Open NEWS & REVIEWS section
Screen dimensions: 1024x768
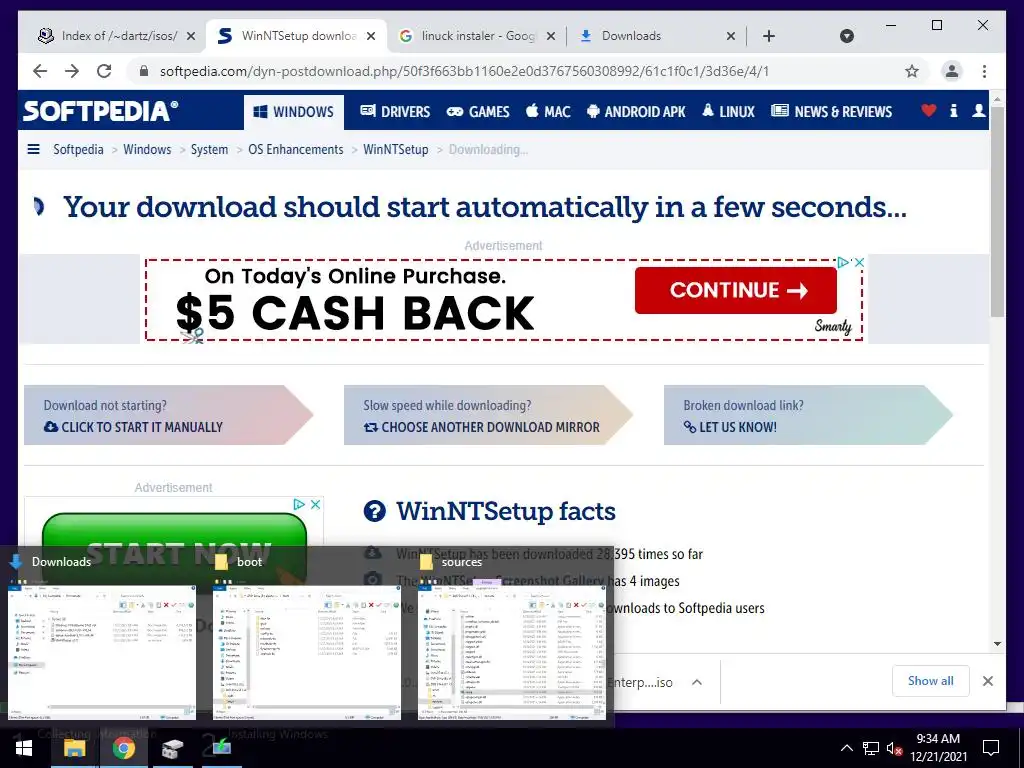pyautogui.click(x=831, y=112)
